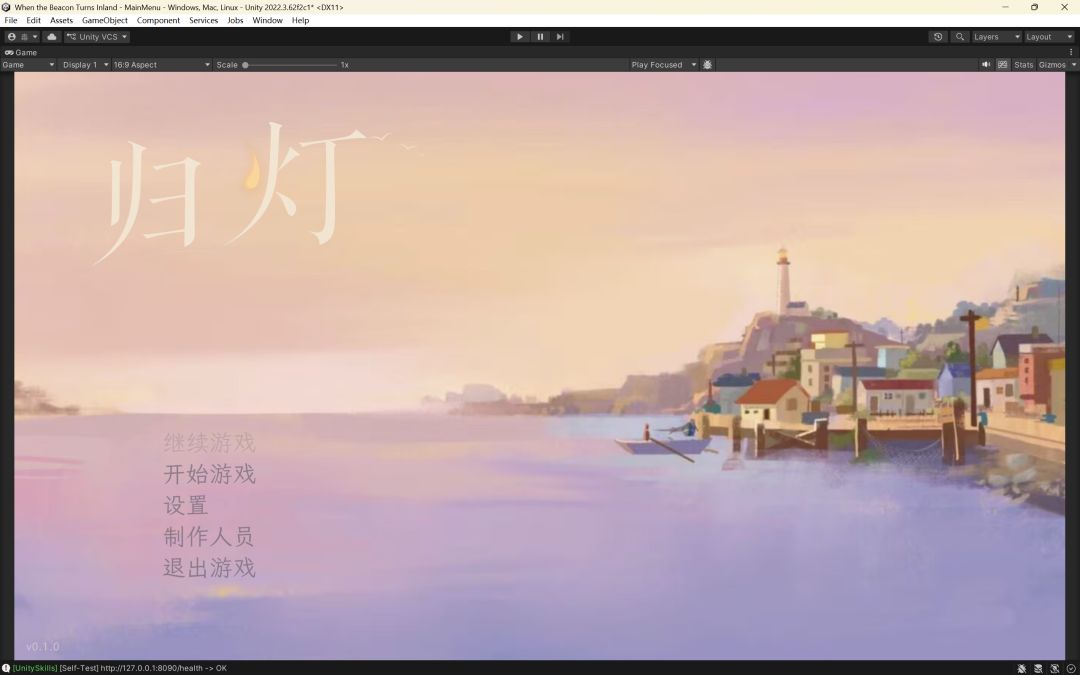Image resolution: width=1080 pixels, height=675 pixels.
Task: Toggle the keyboard shortcuts icon
Action: coord(1003,65)
